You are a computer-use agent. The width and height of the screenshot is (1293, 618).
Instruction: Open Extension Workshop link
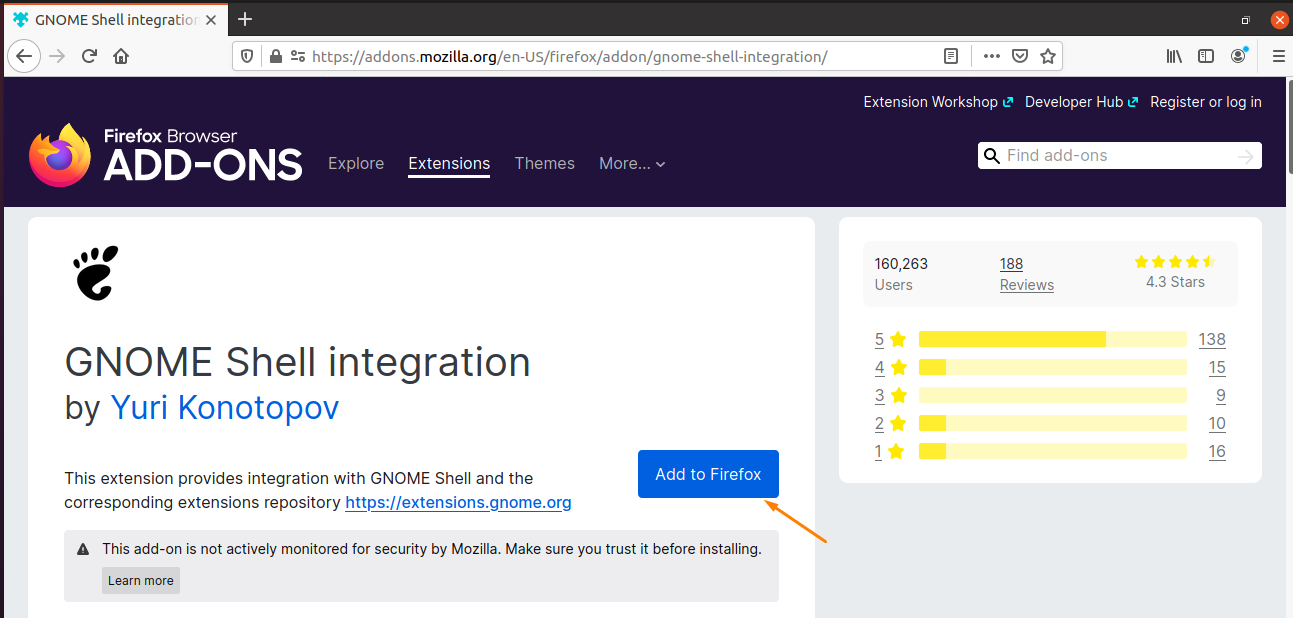pyautogui.click(x=938, y=102)
